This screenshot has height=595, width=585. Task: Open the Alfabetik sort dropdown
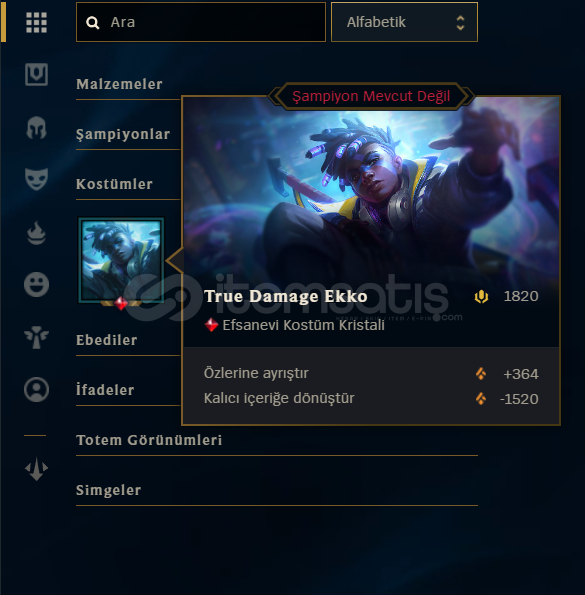(404, 22)
